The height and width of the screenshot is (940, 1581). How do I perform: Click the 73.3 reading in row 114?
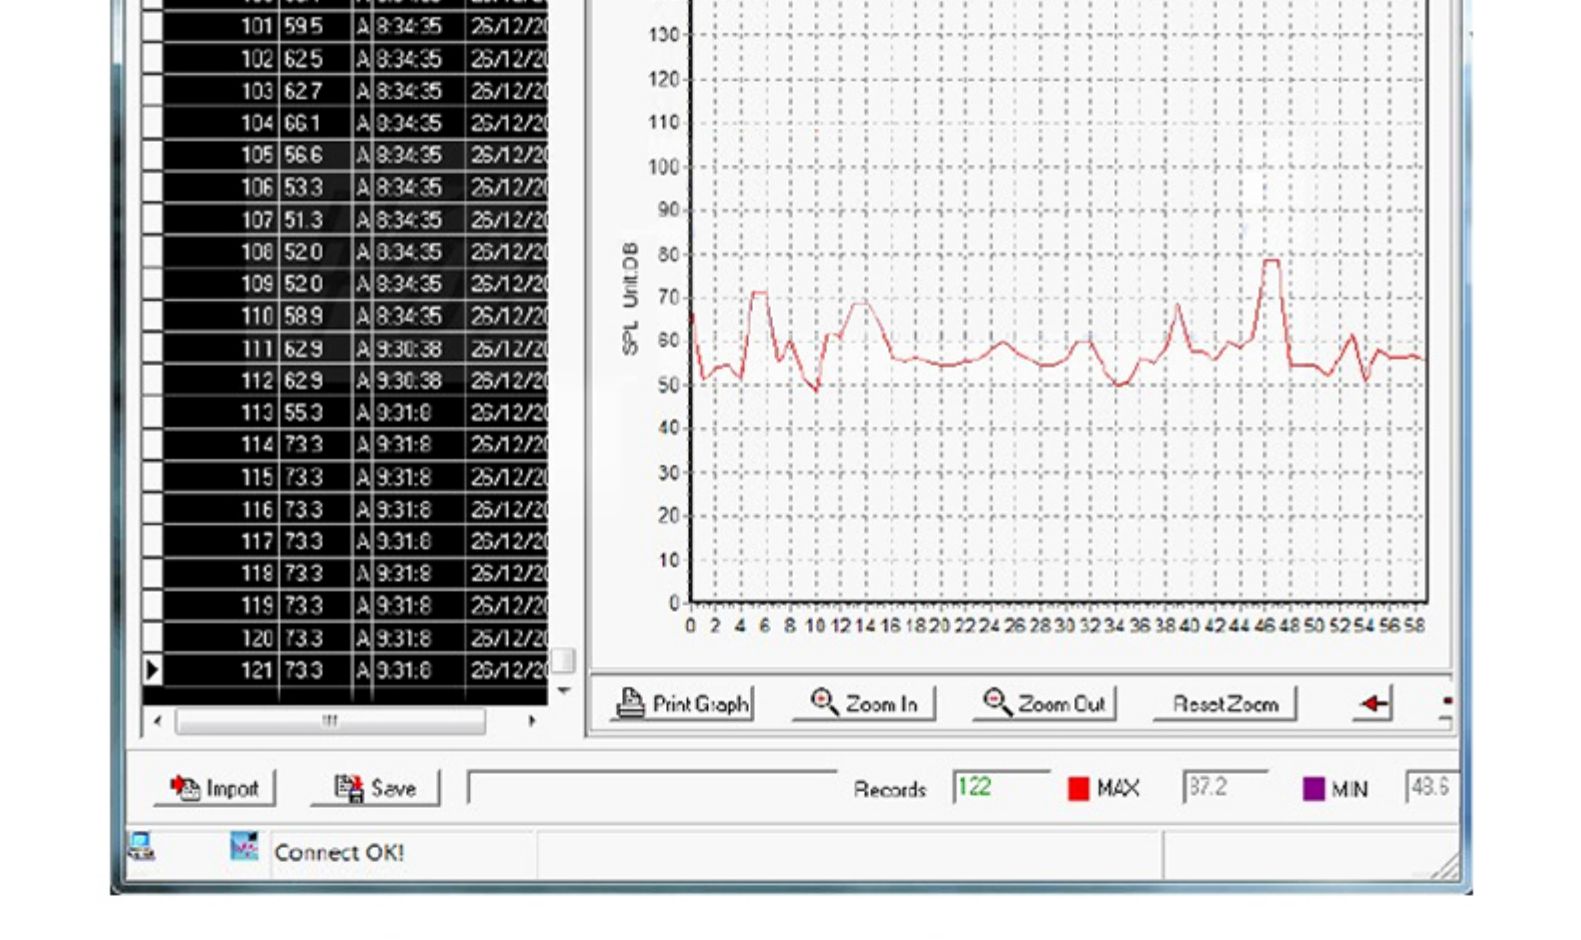pyautogui.click(x=303, y=444)
